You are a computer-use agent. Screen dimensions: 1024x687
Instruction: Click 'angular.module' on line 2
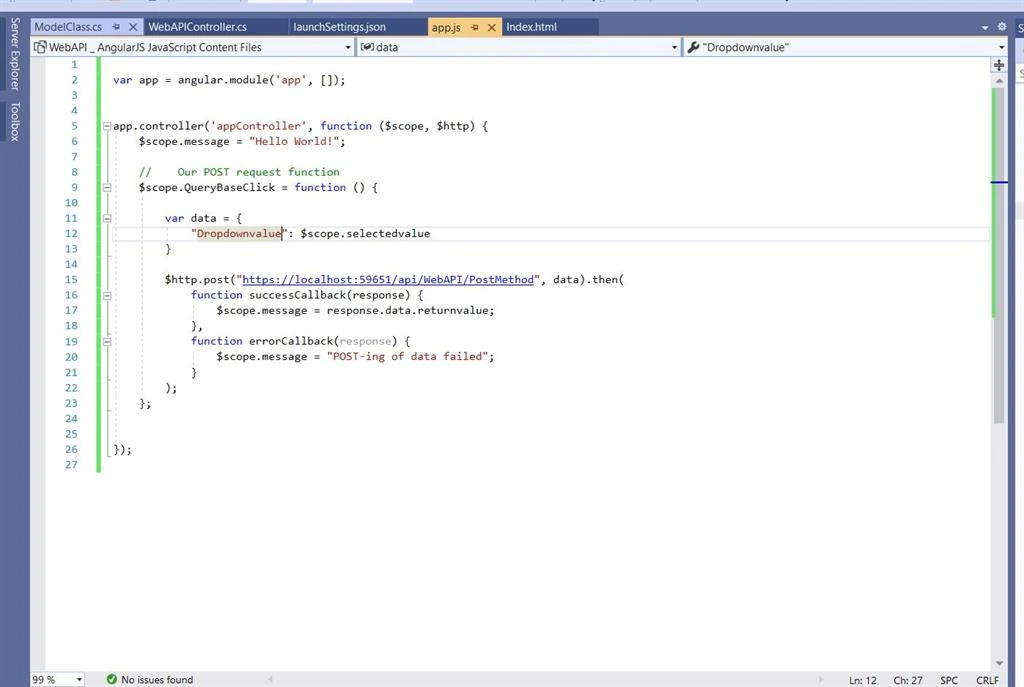pyautogui.click(x=223, y=80)
